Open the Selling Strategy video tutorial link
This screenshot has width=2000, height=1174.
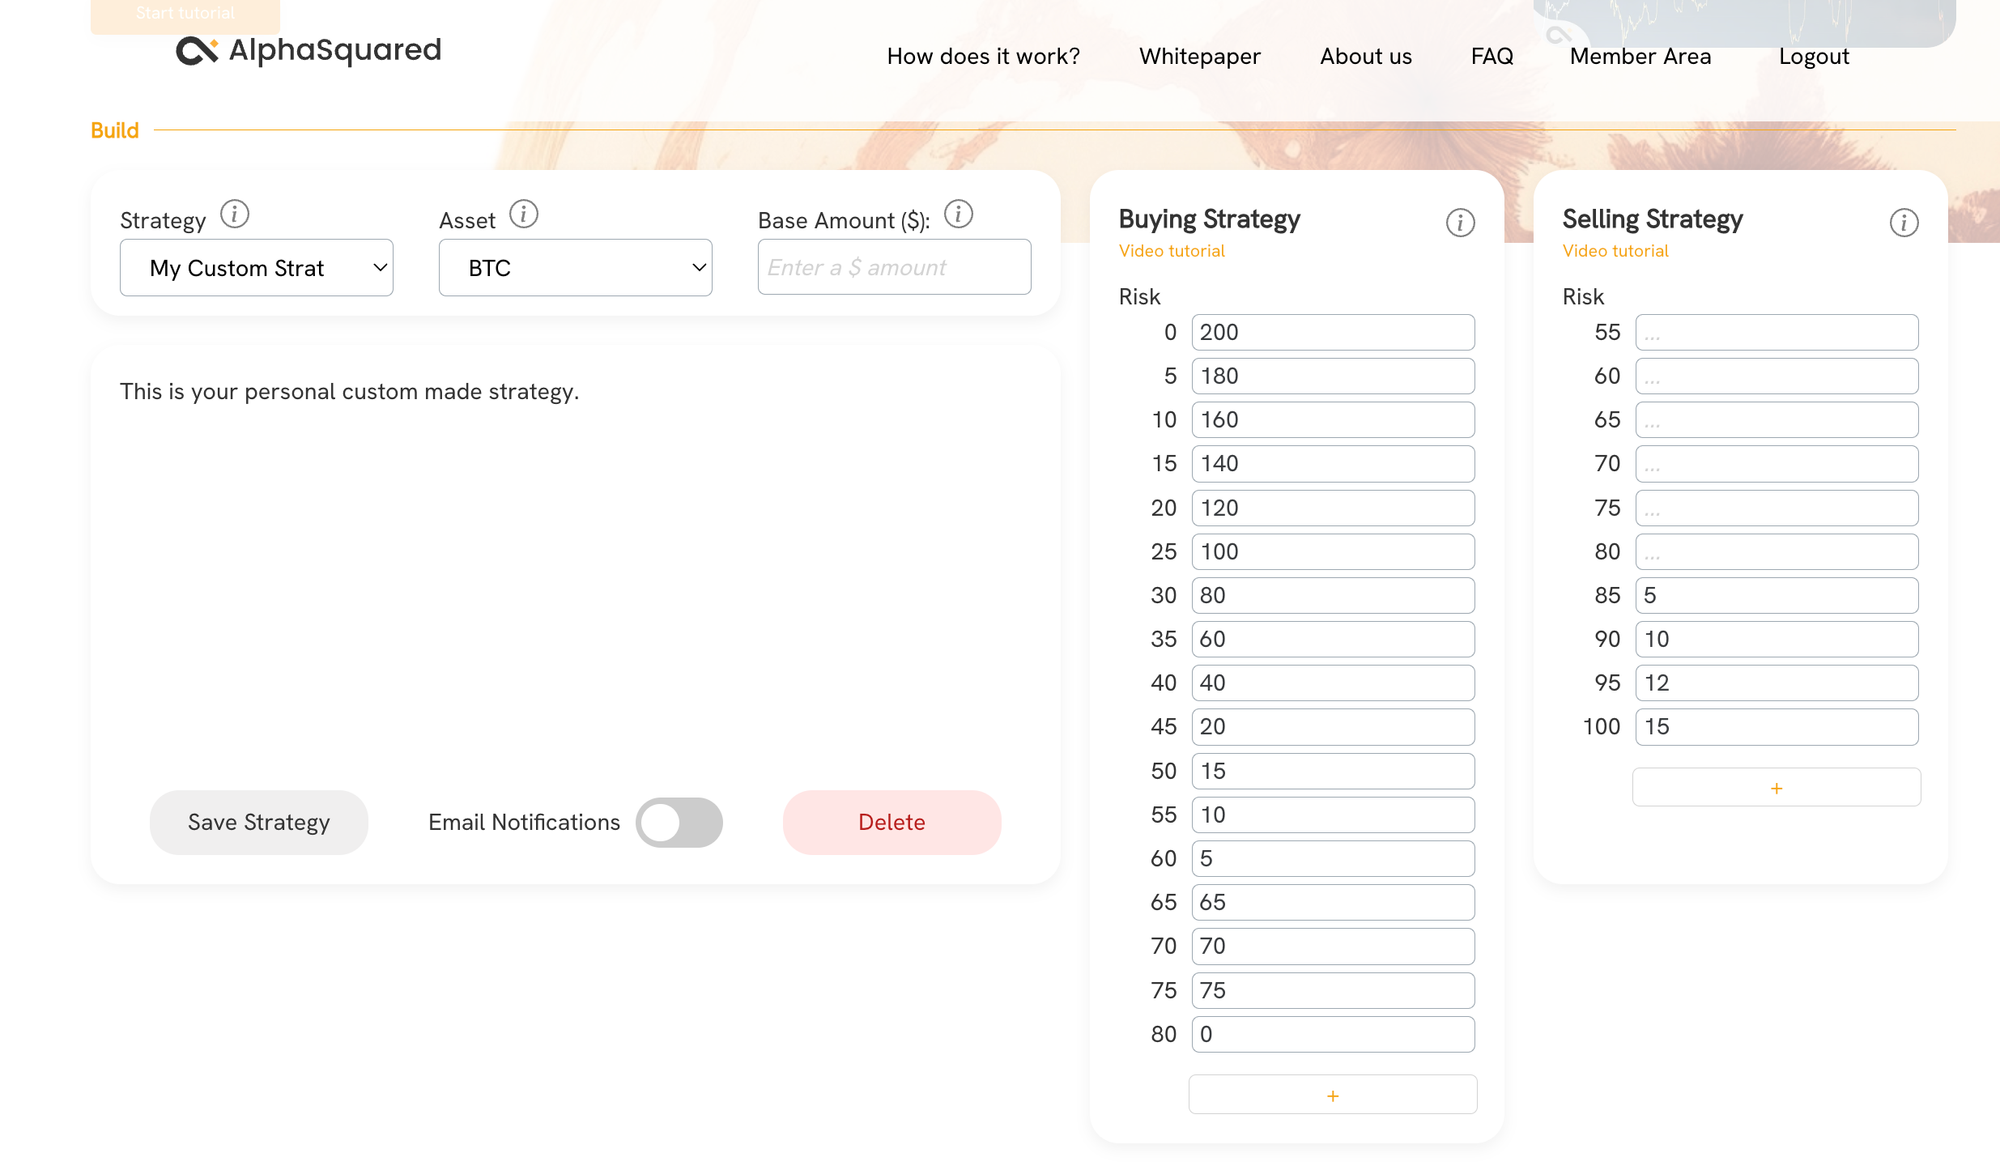pos(1615,251)
